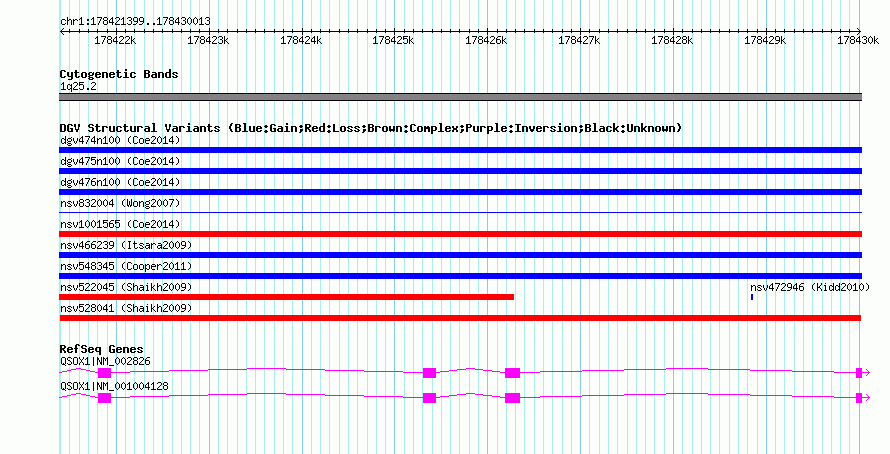Select the blue bar for dgv474n100
890x454 pixels.
click(x=460, y=150)
